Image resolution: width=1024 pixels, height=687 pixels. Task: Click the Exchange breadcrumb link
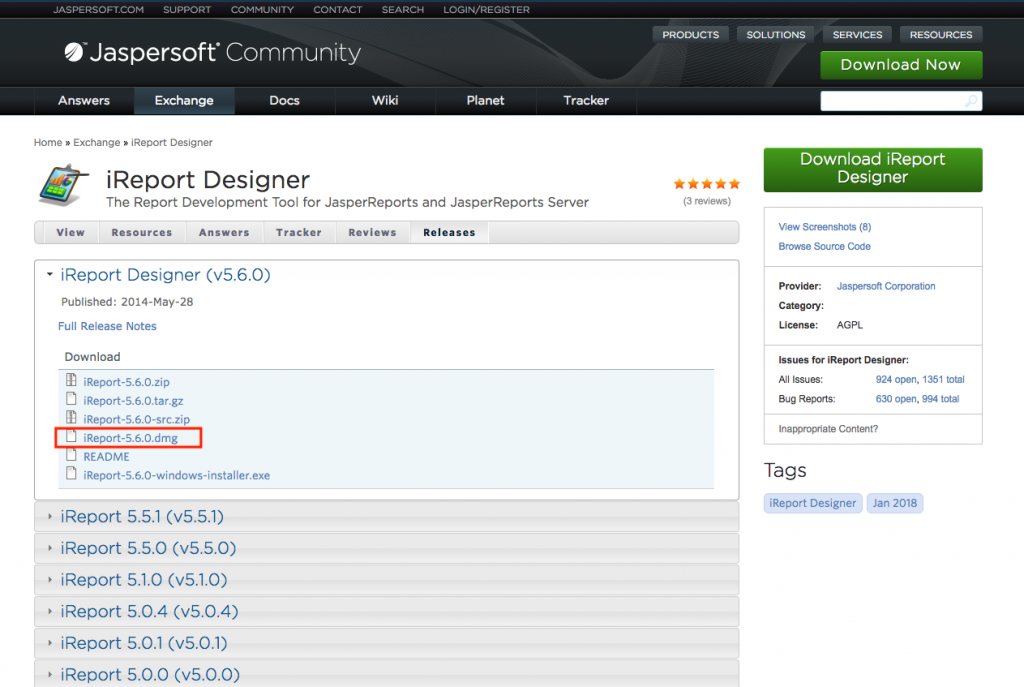[97, 142]
